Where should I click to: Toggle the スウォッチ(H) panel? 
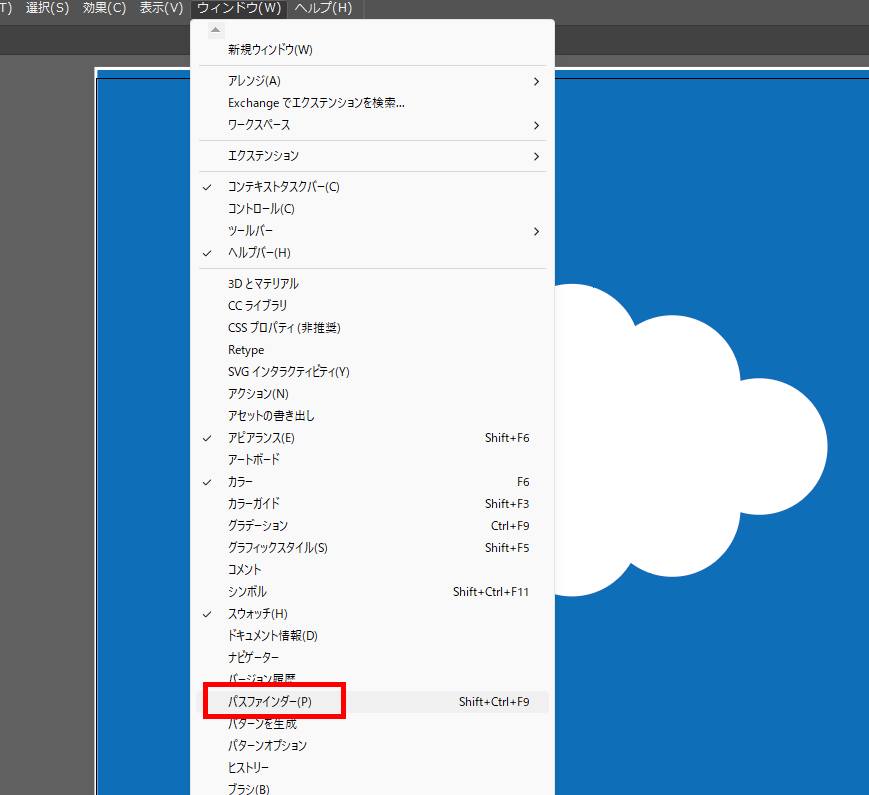tap(258, 614)
